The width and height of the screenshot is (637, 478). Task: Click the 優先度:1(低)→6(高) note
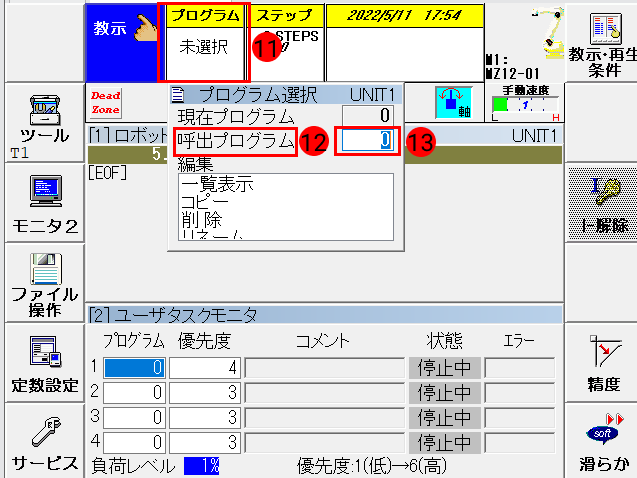pos(372,466)
